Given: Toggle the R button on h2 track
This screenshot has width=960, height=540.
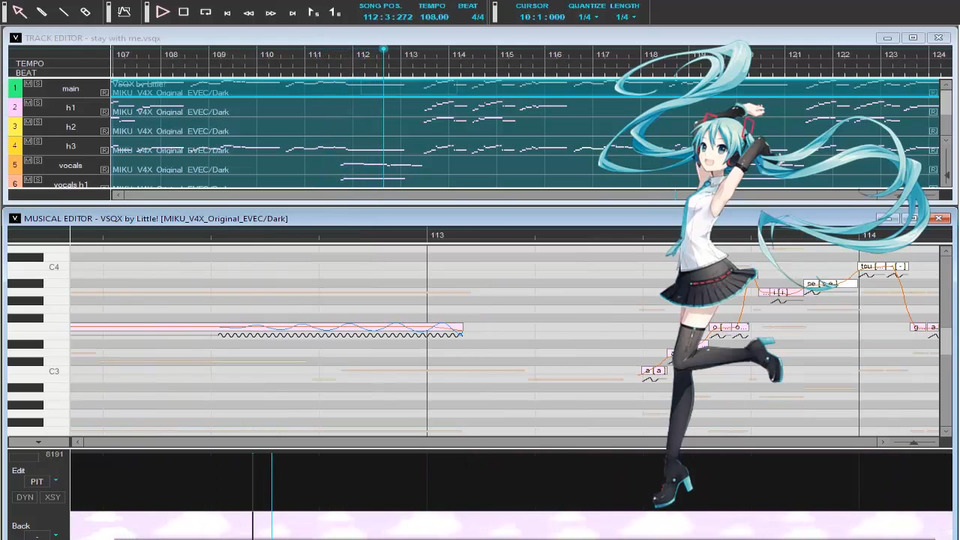Looking at the screenshot, I should click(x=104, y=131).
